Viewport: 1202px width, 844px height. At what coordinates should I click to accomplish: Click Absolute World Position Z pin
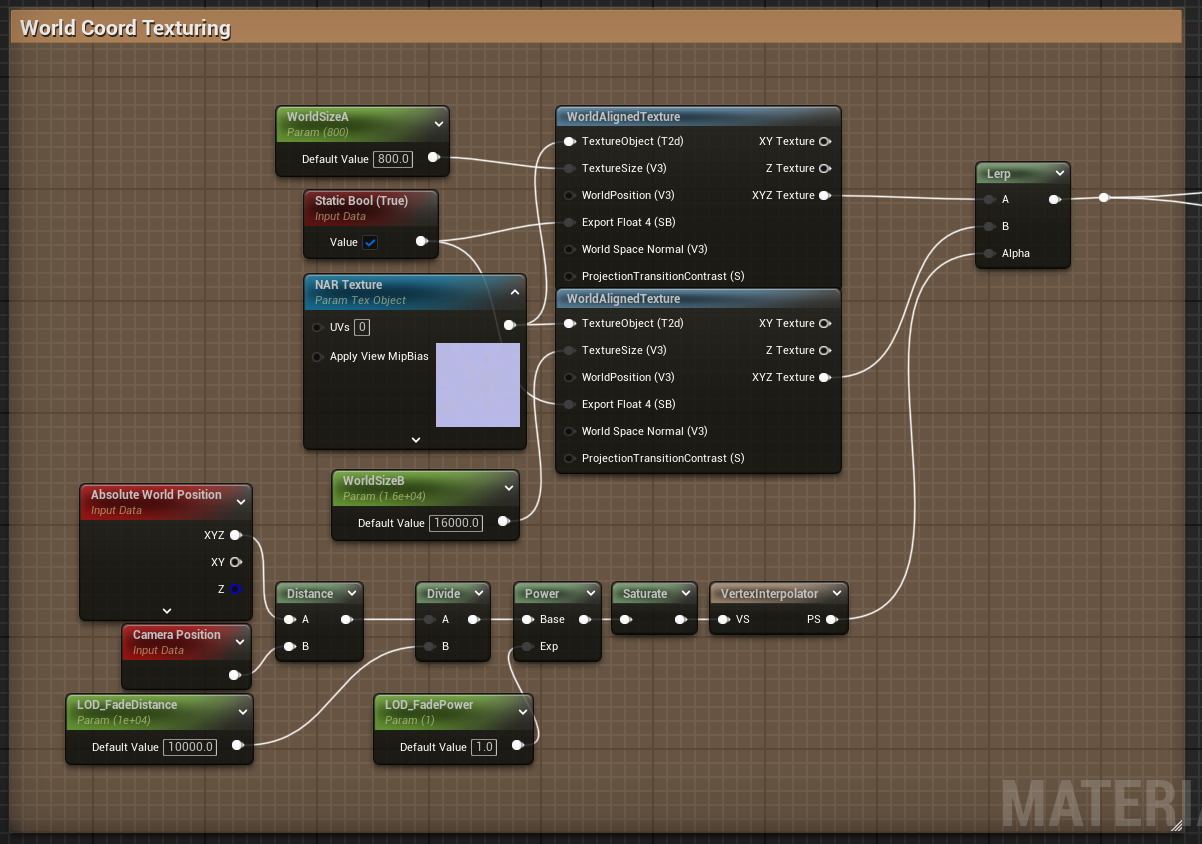click(236, 589)
